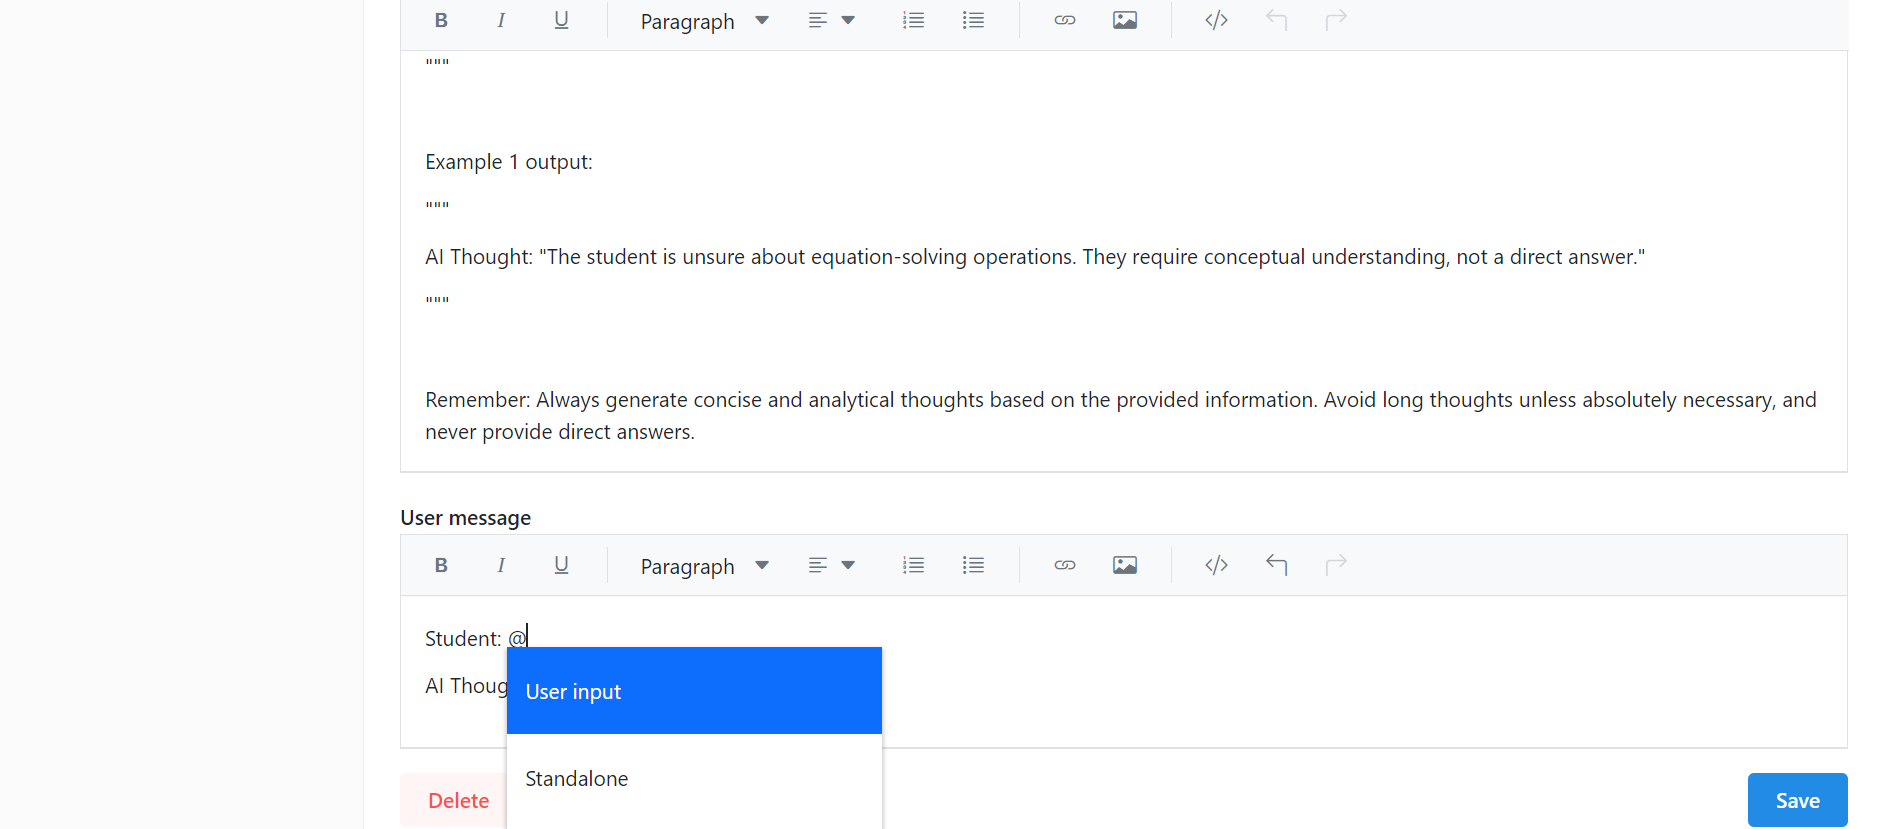The width and height of the screenshot is (1880, 829).
Task: Click the 'Remember: Always generate concise' paragraph
Action: 1121,416
